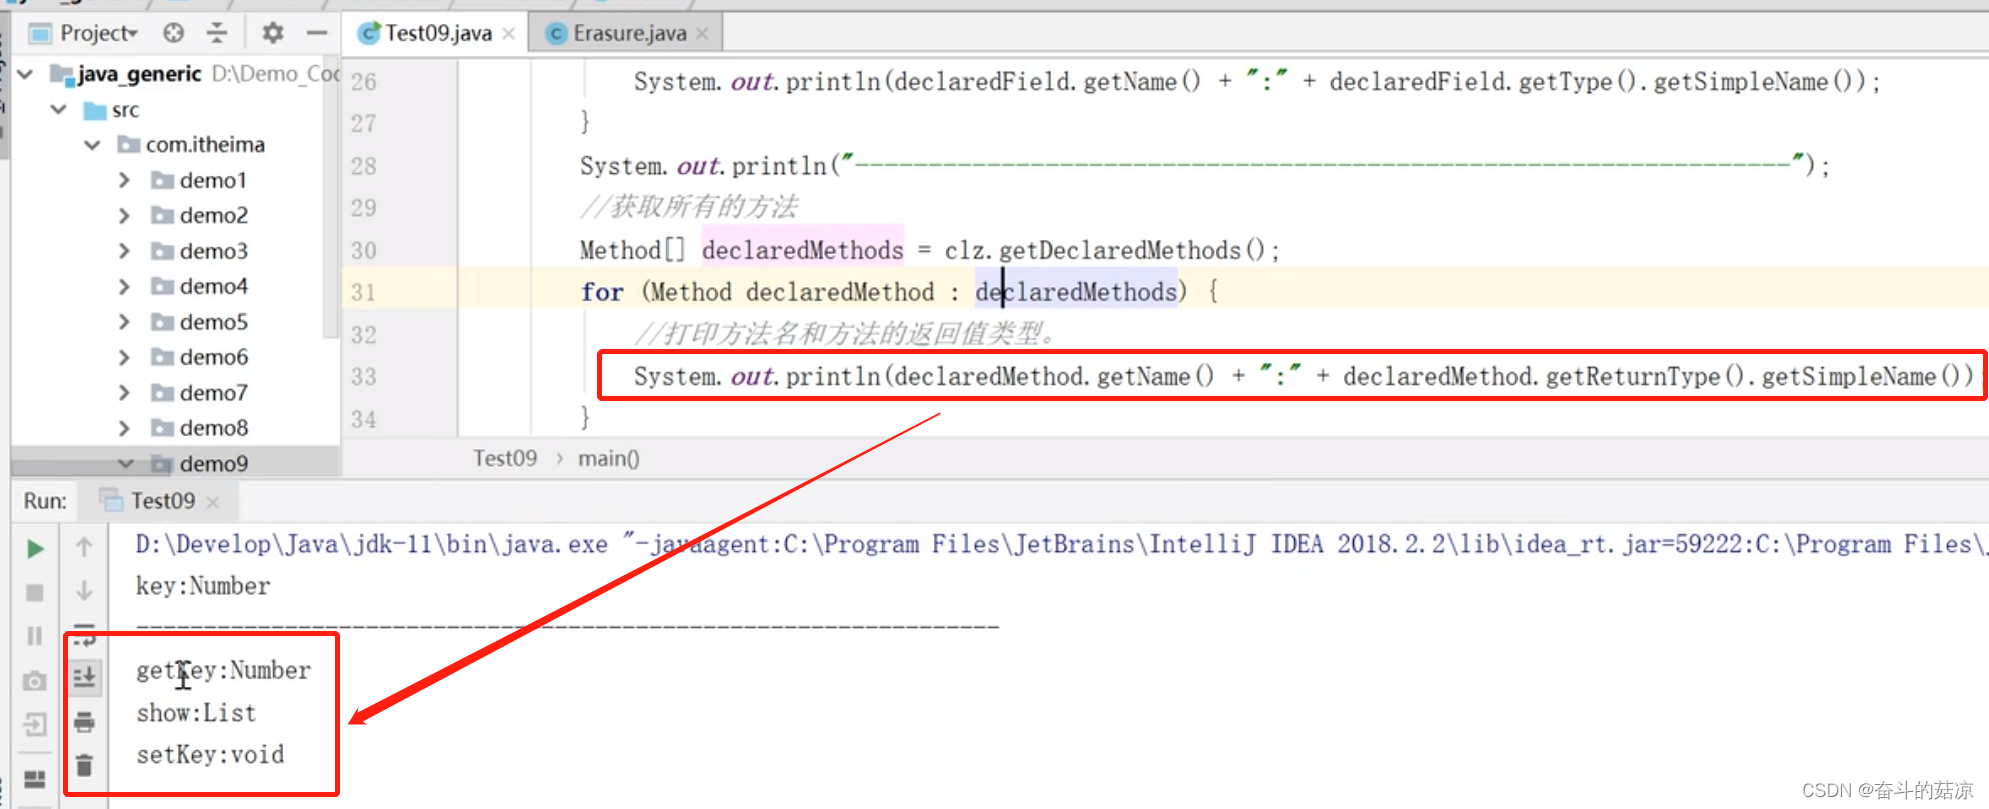The image size is (1989, 809).
Task: Click the locate-in-project target icon
Action: pos(174,33)
